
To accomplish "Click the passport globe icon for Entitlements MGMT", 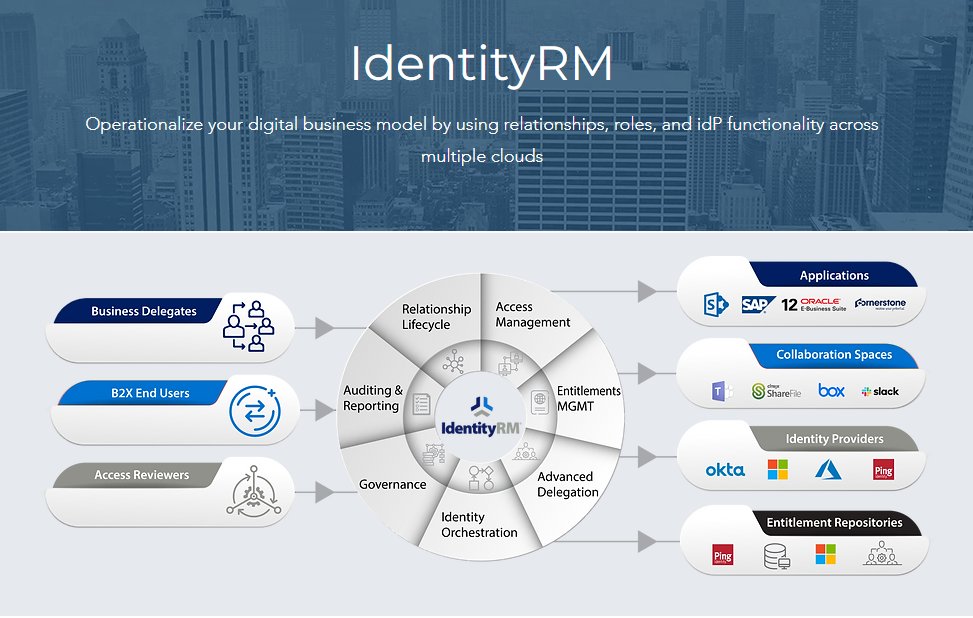I will click(539, 403).
